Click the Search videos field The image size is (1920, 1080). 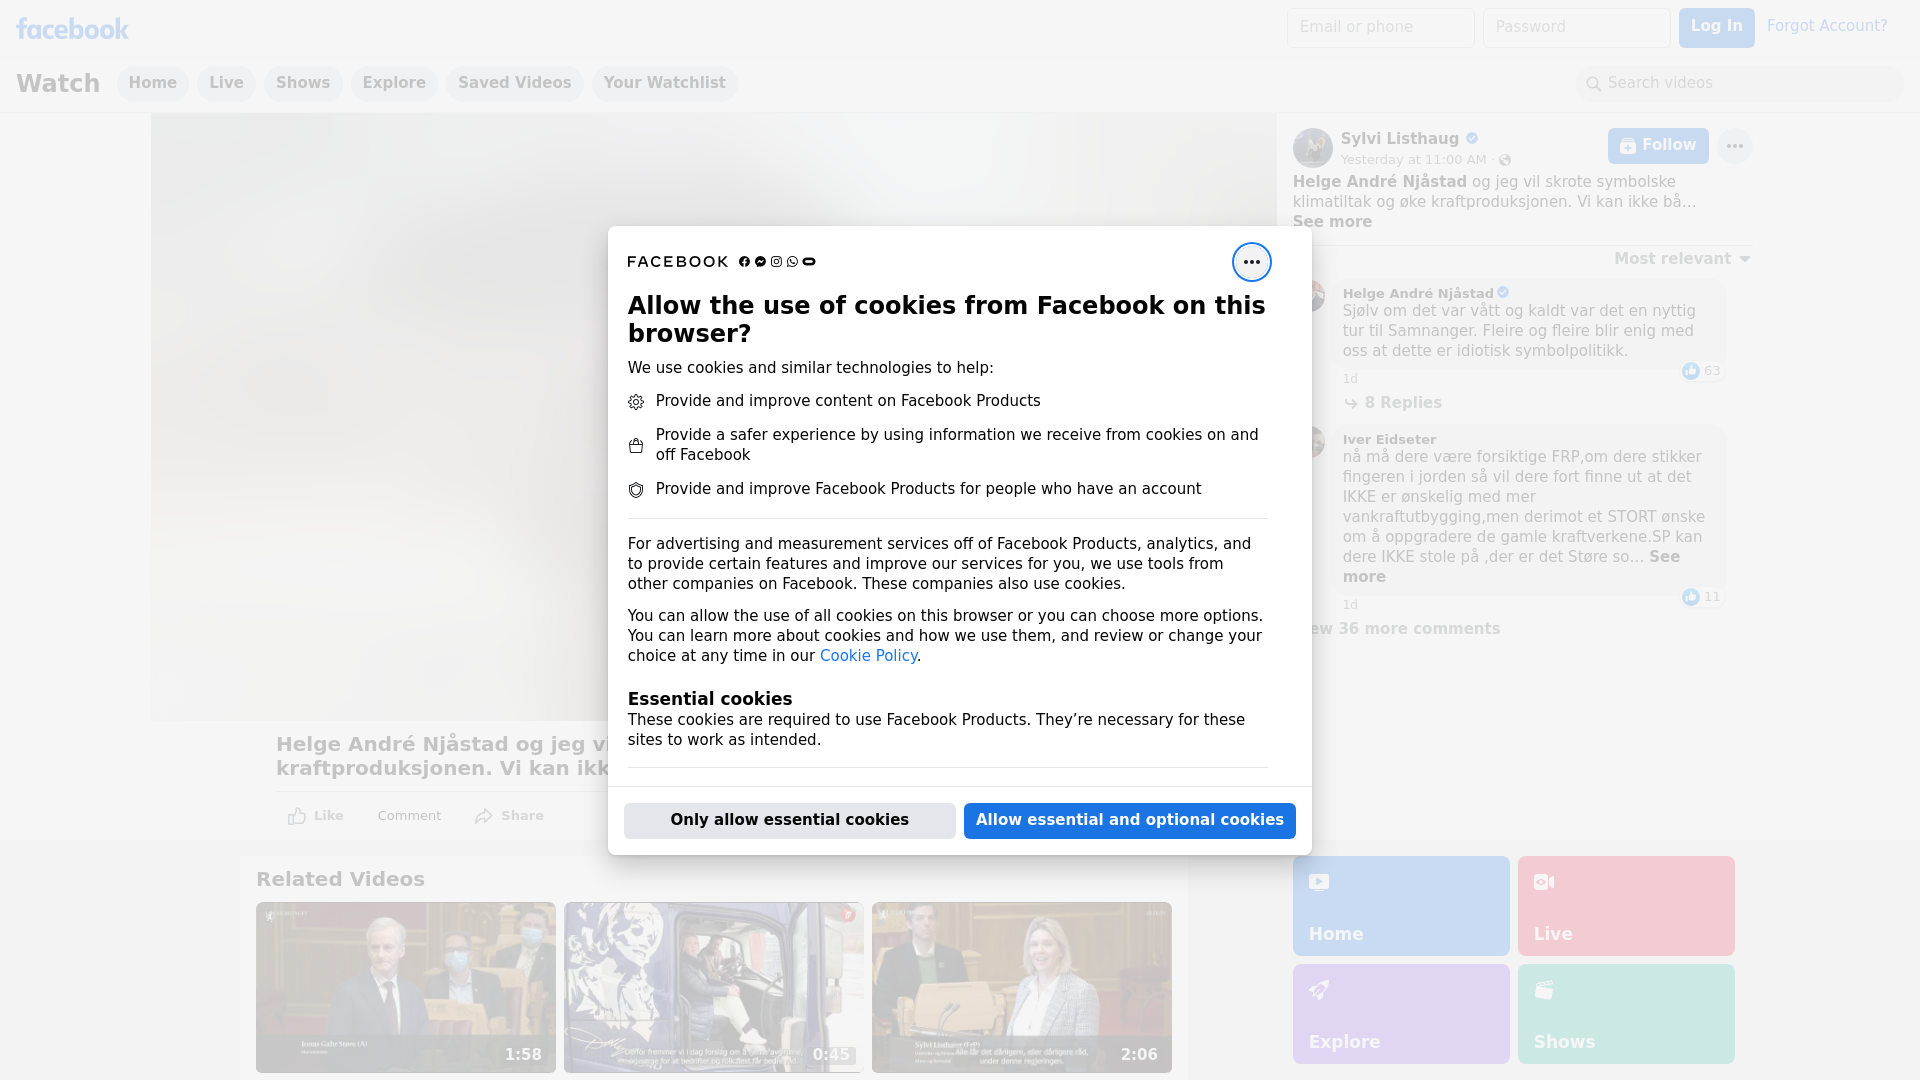click(1740, 84)
